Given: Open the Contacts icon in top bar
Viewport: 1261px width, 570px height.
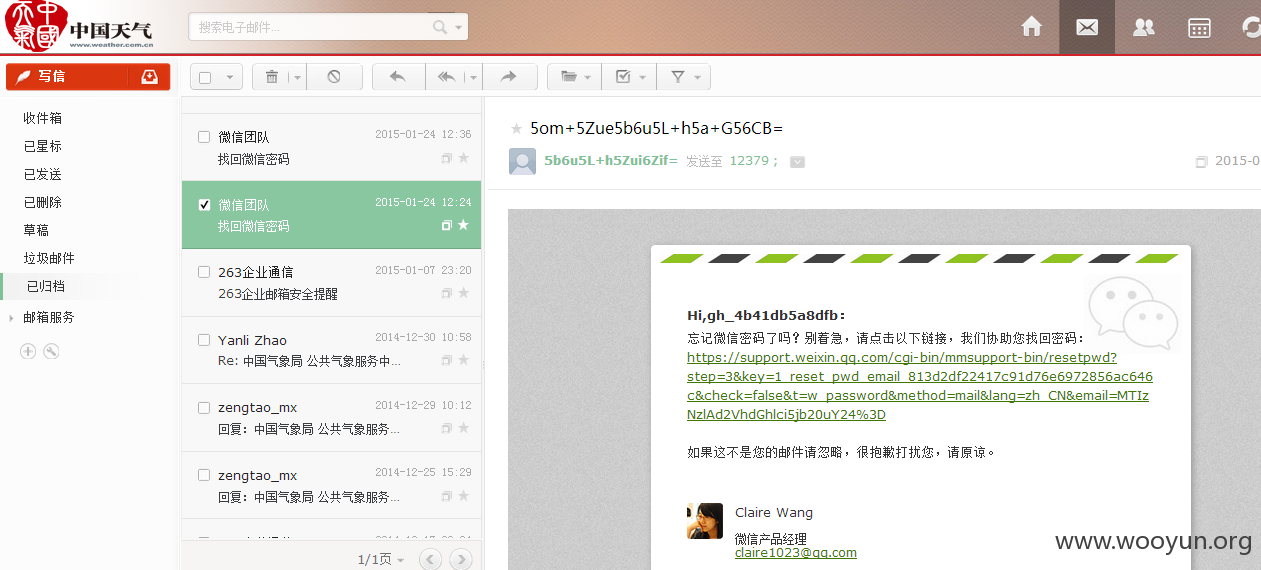Looking at the screenshot, I should click(x=1143, y=27).
